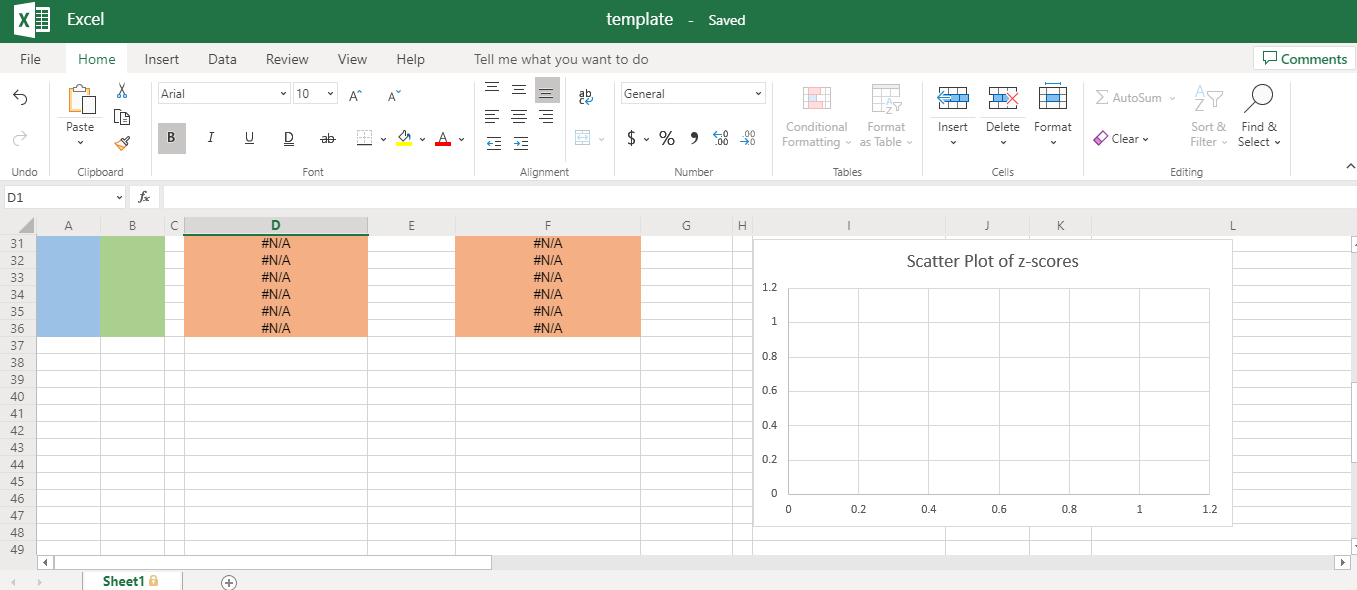
Task: Apply italic formatting
Action: point(210,137)
